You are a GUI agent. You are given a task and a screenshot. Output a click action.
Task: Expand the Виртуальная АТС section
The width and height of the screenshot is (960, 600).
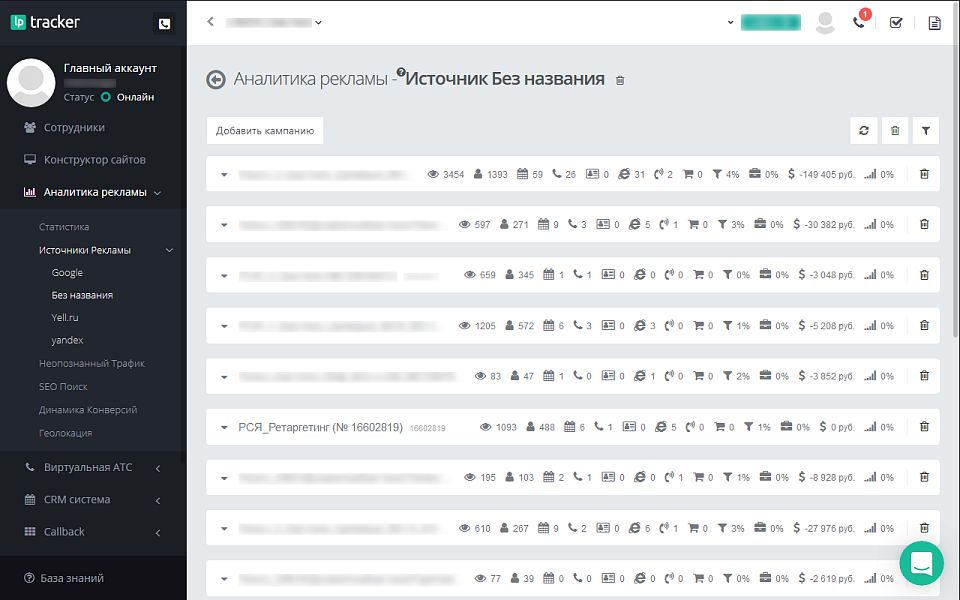[90, 467]
